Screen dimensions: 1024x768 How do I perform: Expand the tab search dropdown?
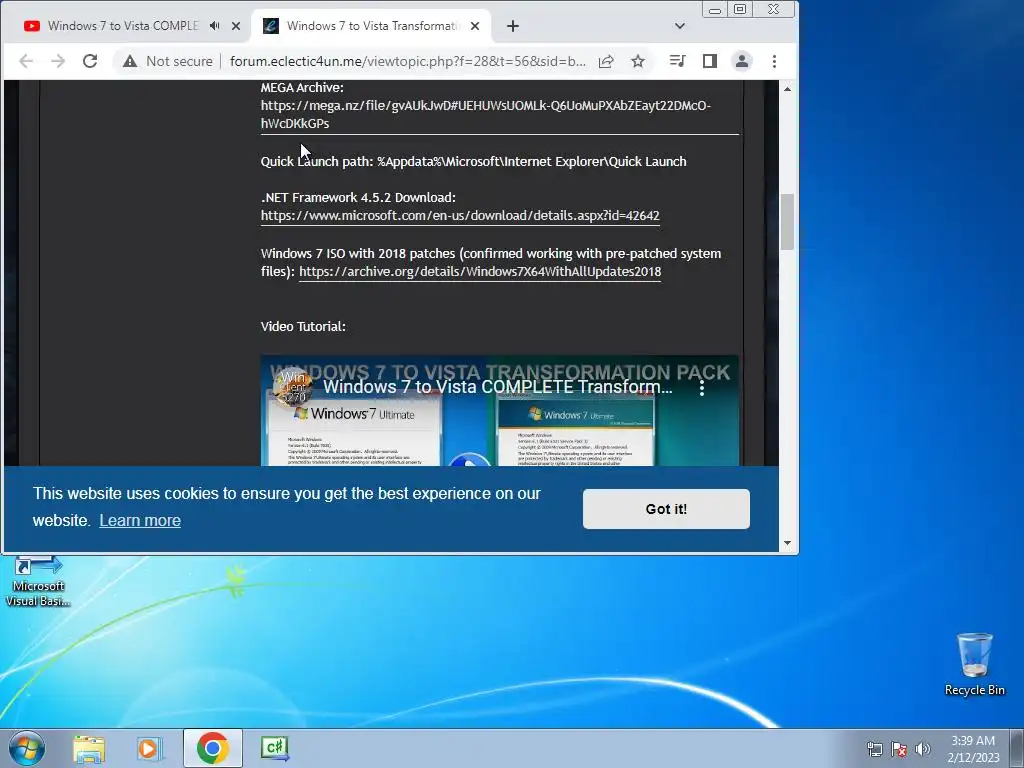point(680,26)
